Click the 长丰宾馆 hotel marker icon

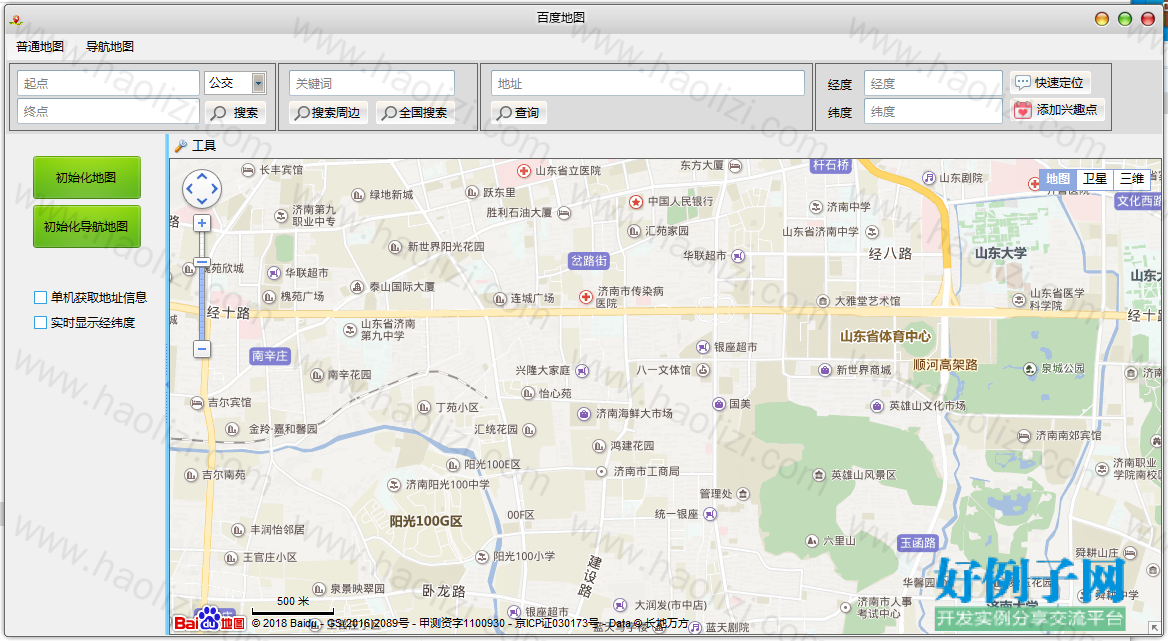click(x=248, y=170)
